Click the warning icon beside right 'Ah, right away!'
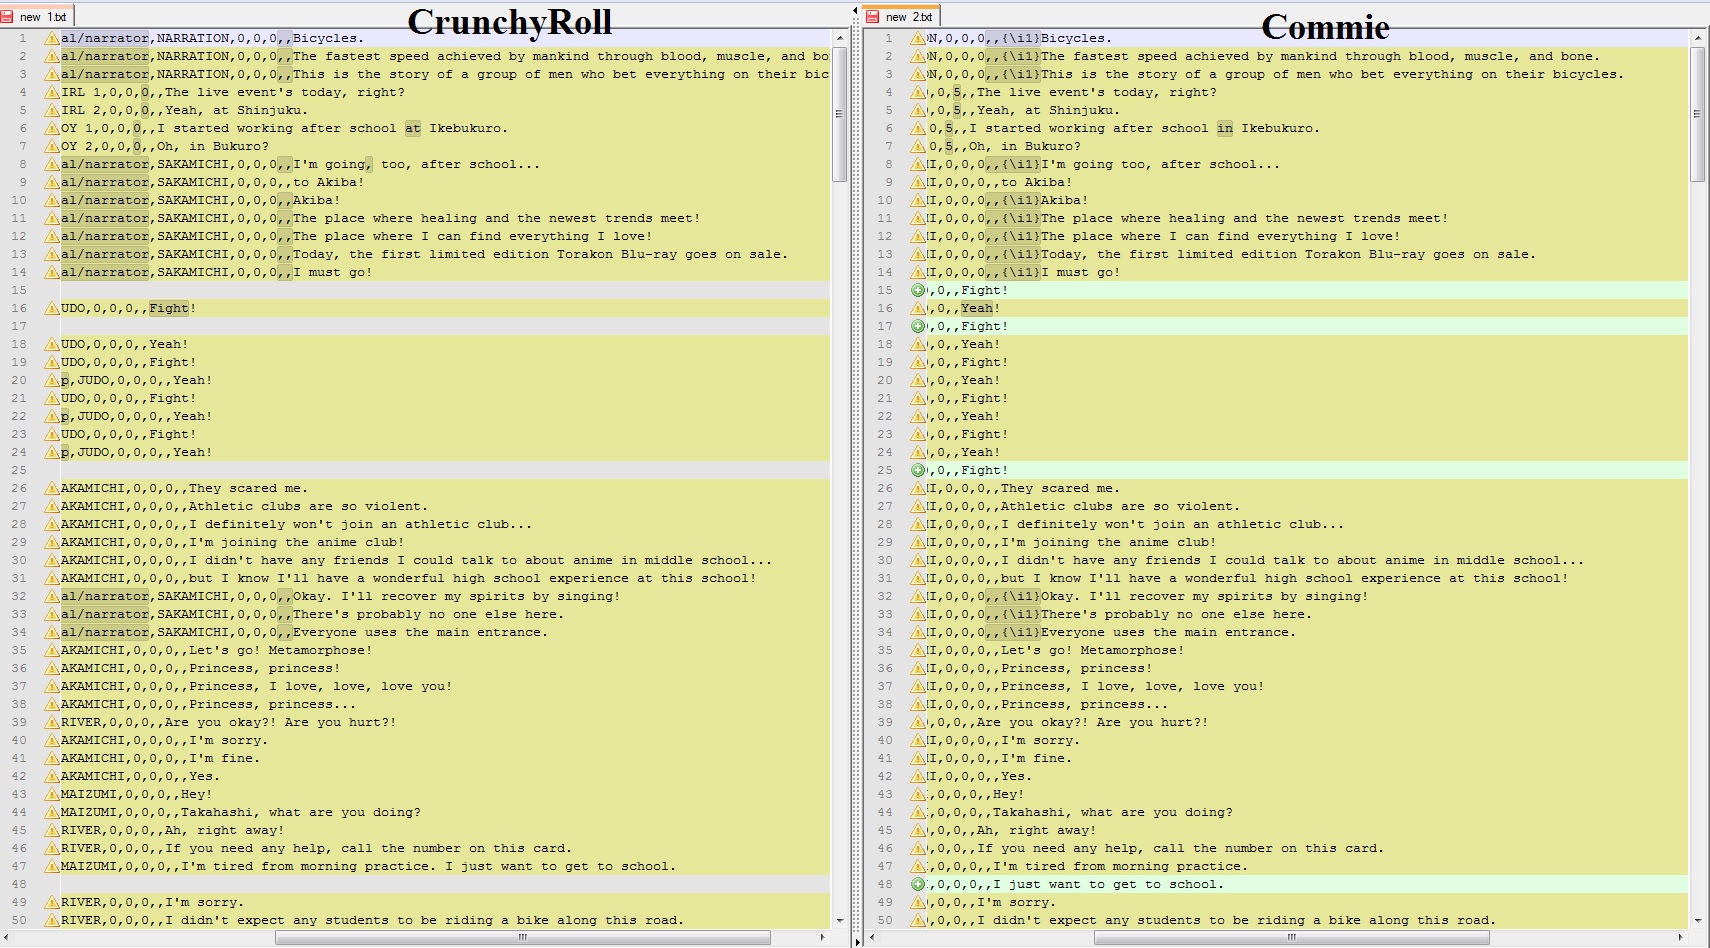Viewport: 1710px width, 948px height. pos(918,830)
